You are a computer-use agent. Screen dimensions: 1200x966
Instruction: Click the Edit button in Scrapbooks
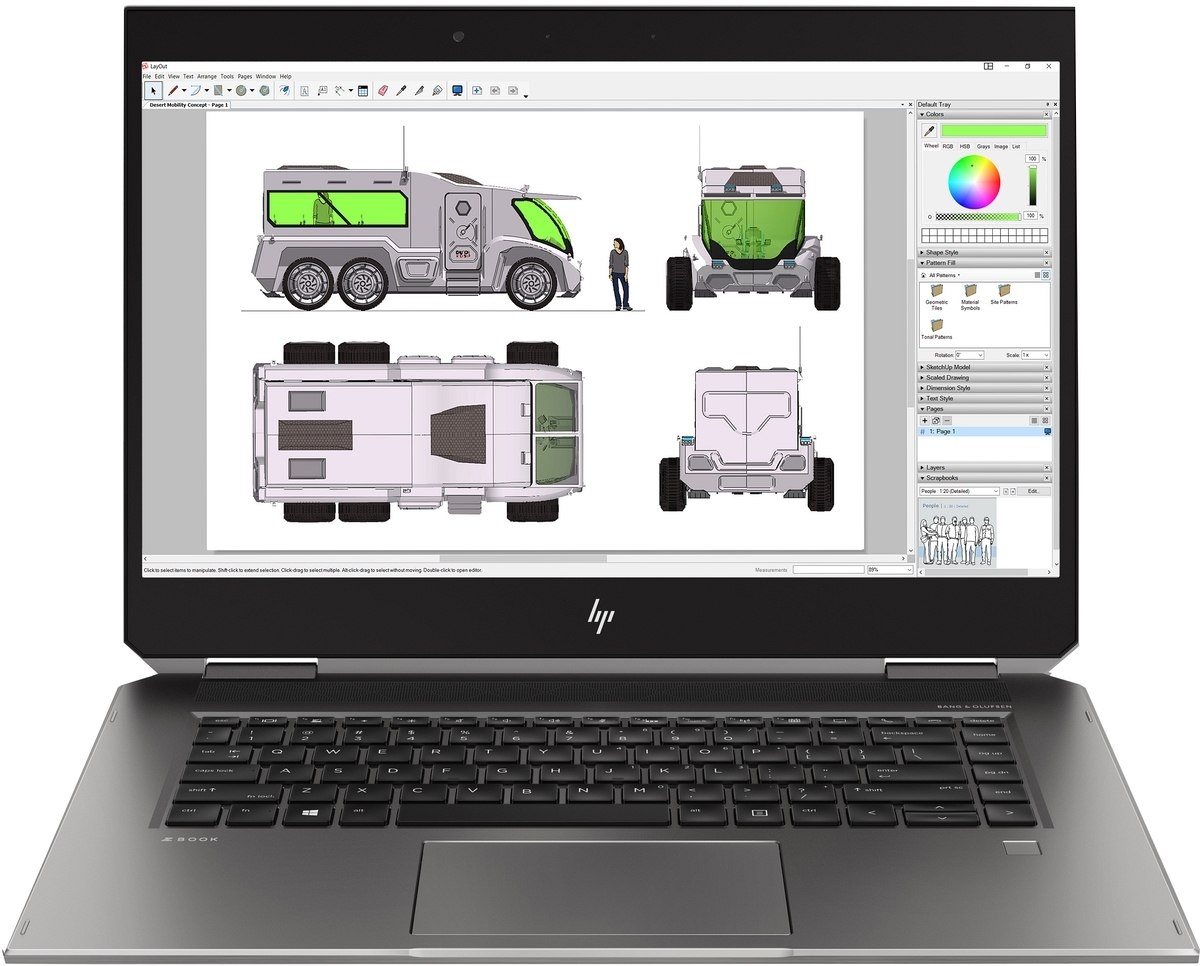click(1033, 492)
